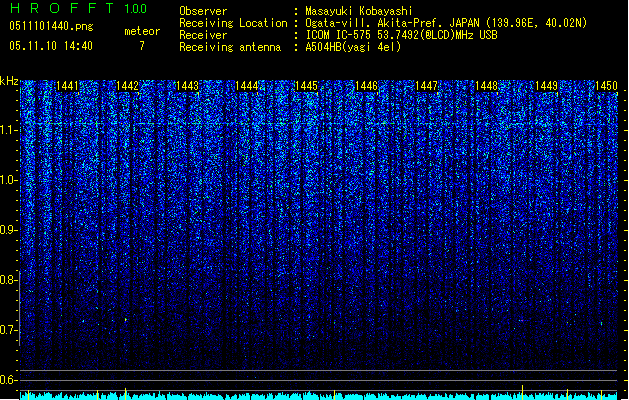This screenshot has height=400, width=629.
Task: Click the observer name Masayuki Kobayashi
Action: (359, 11)
